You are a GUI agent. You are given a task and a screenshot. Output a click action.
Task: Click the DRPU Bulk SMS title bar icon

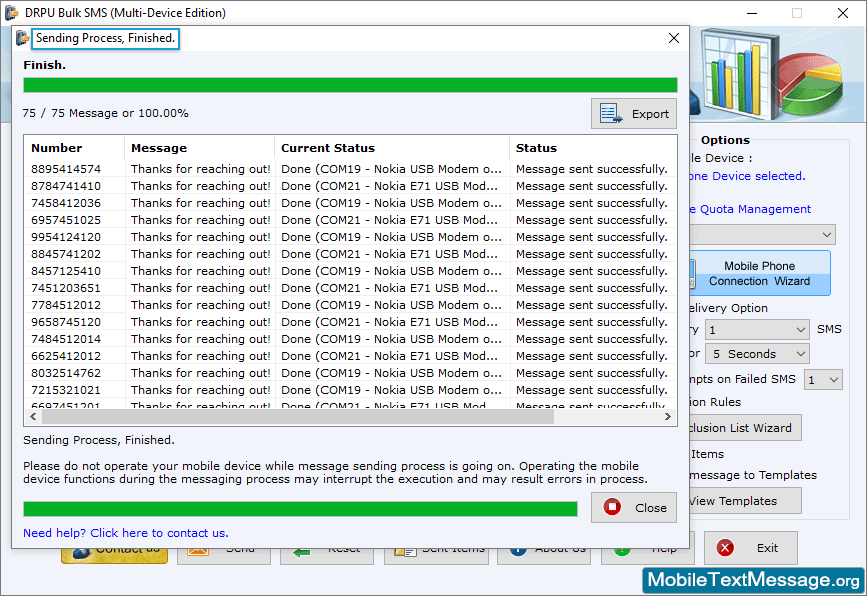(x=12, y=12)
